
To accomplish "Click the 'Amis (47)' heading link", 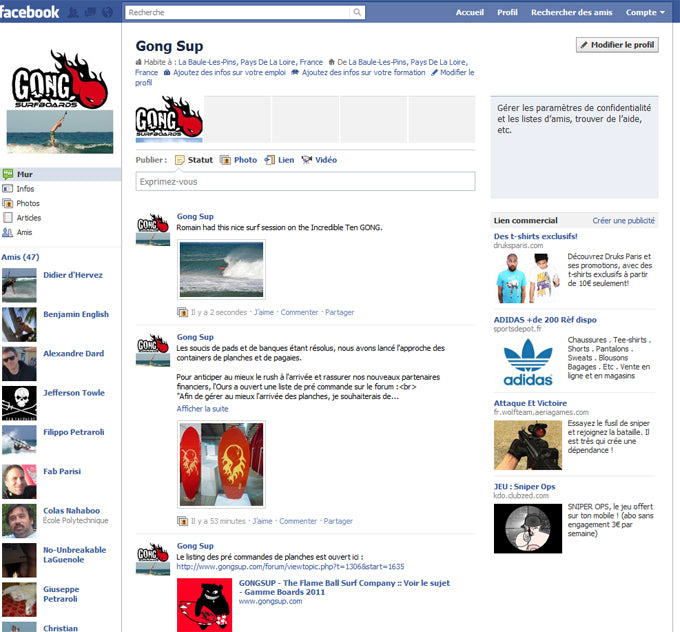I will tap(20, 257).
